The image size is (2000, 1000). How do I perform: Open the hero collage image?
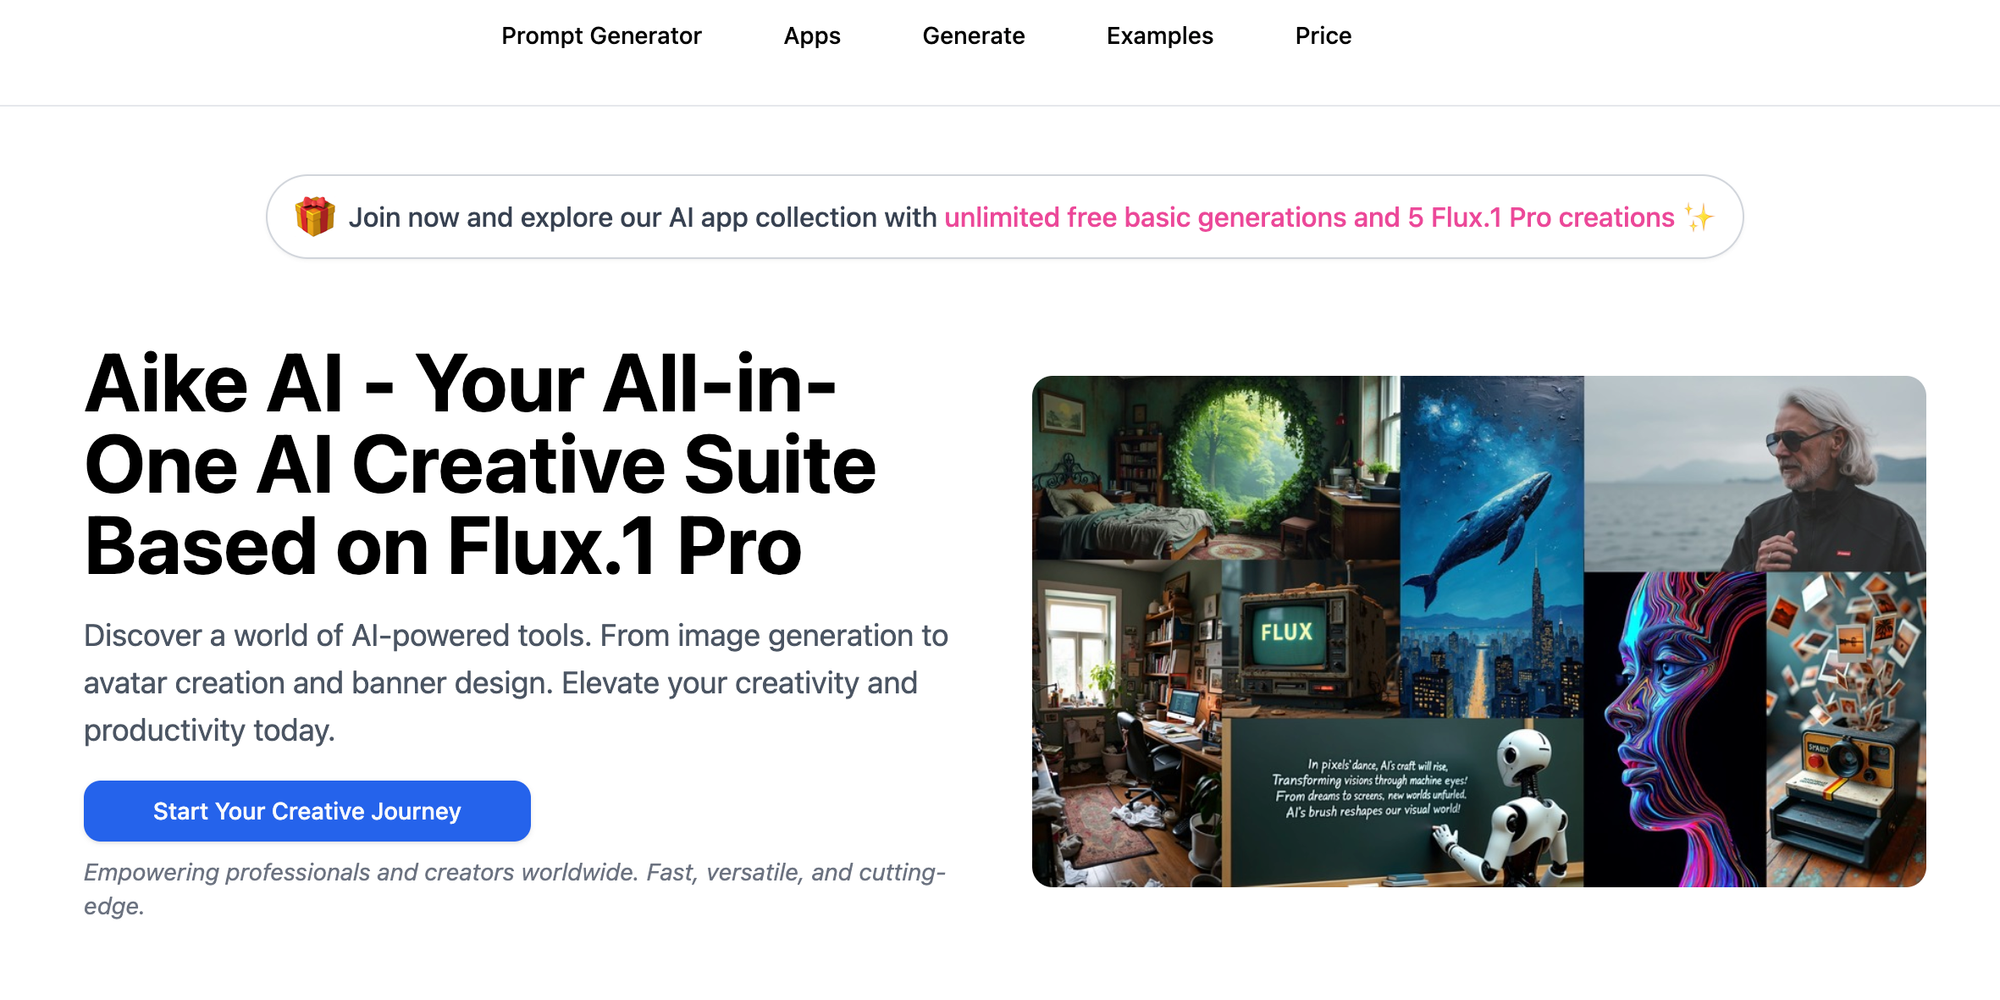click(x=1479, y=631)
